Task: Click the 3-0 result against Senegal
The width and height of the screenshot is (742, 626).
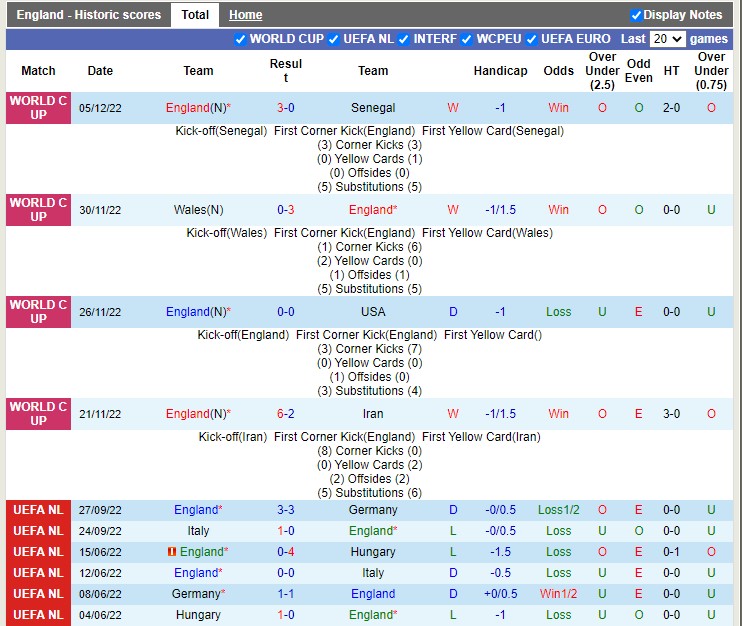Action: point(286,108)
